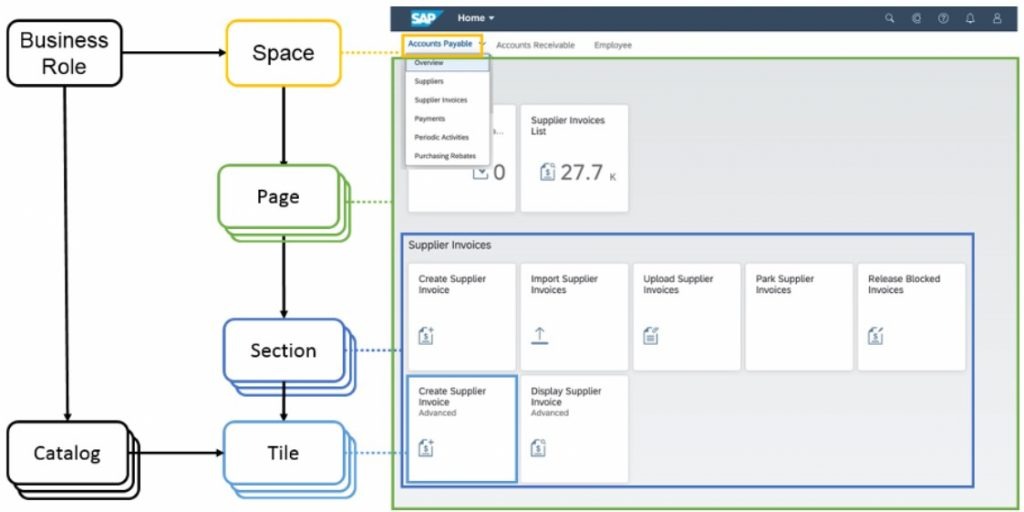Select Purchasing Rebates menu entry
The height and width of the screenshot is (512, 1024).
point(445,156)
